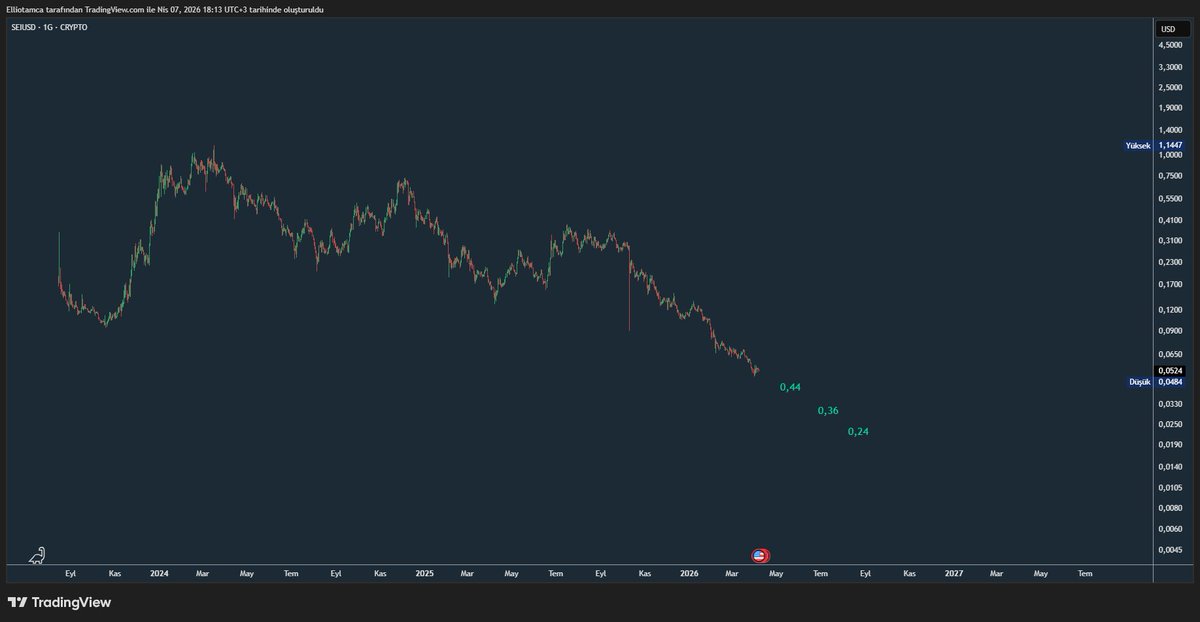Click the Elliotamca TradingView.com attribution header text

point(165,9)
